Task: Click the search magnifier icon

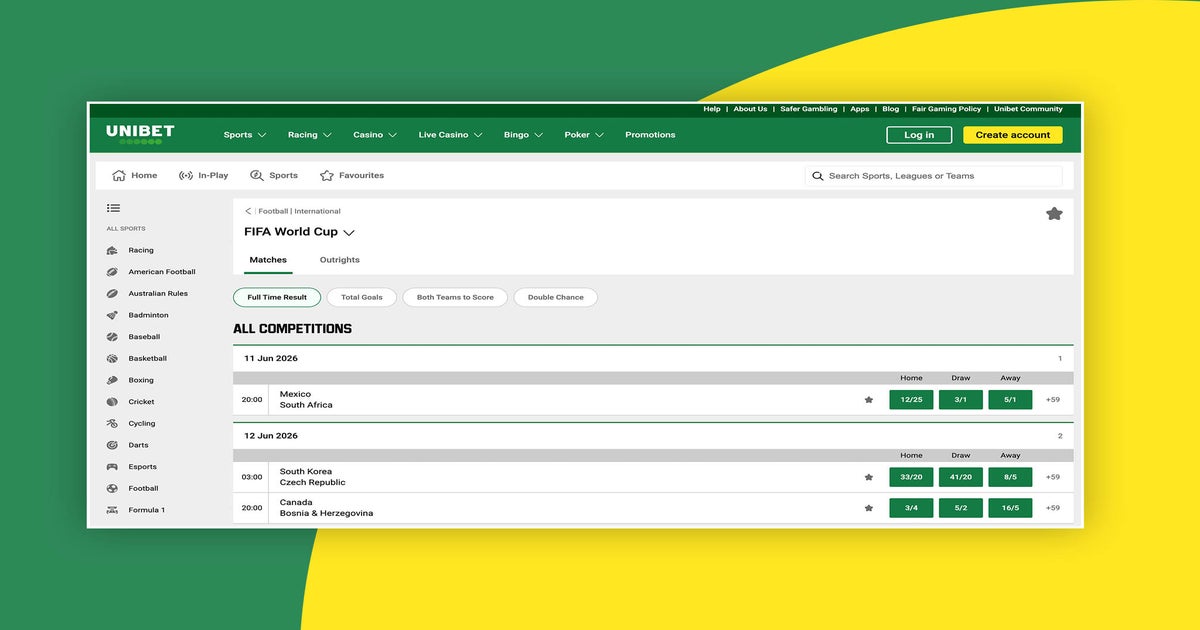Action: coord(818,176)
